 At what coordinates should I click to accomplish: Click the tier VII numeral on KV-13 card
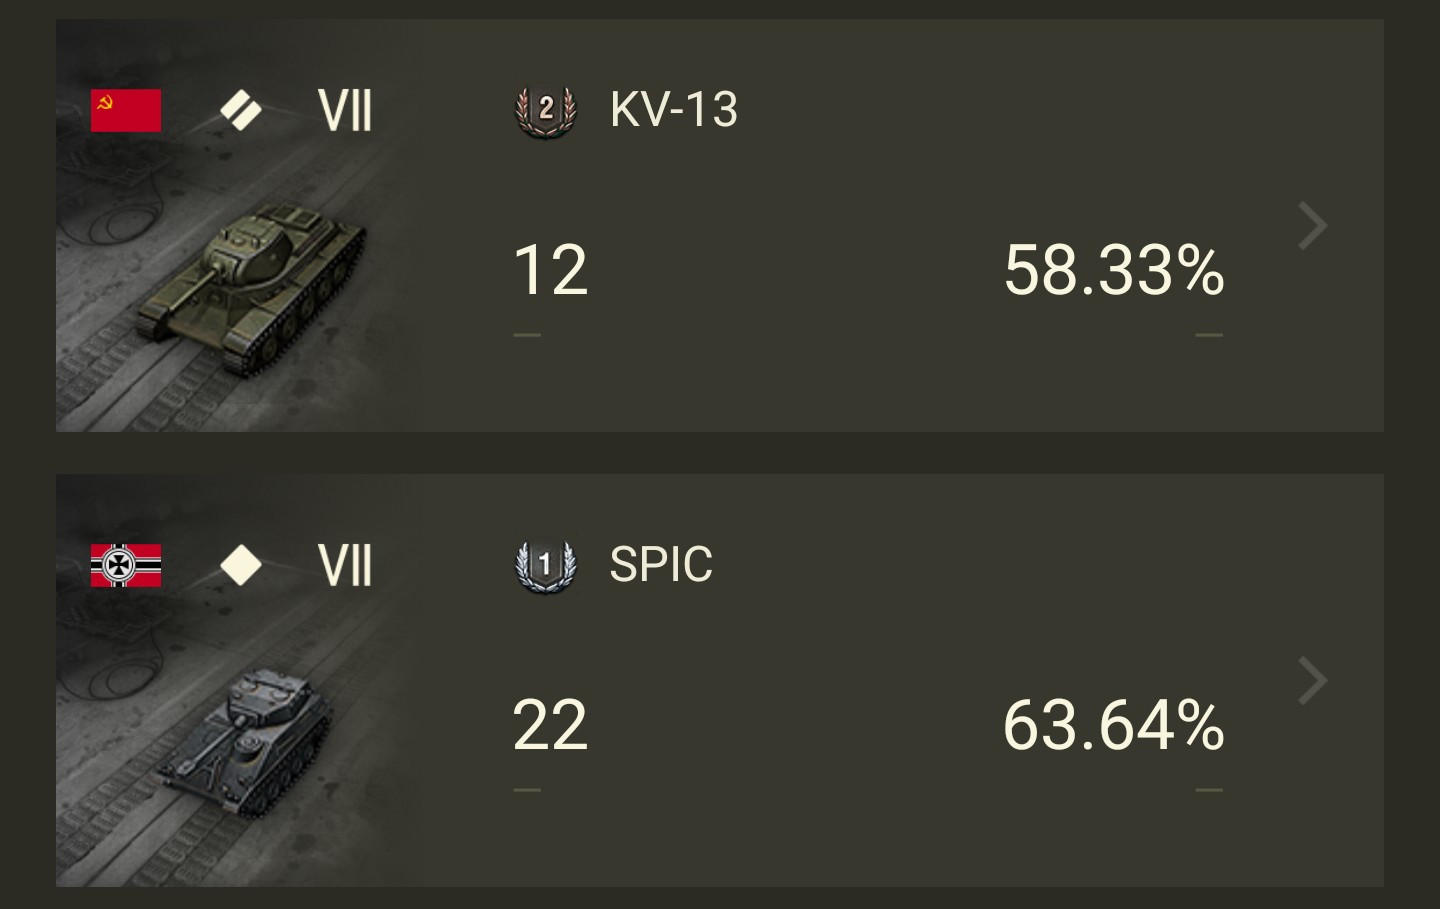click(345, 110)
